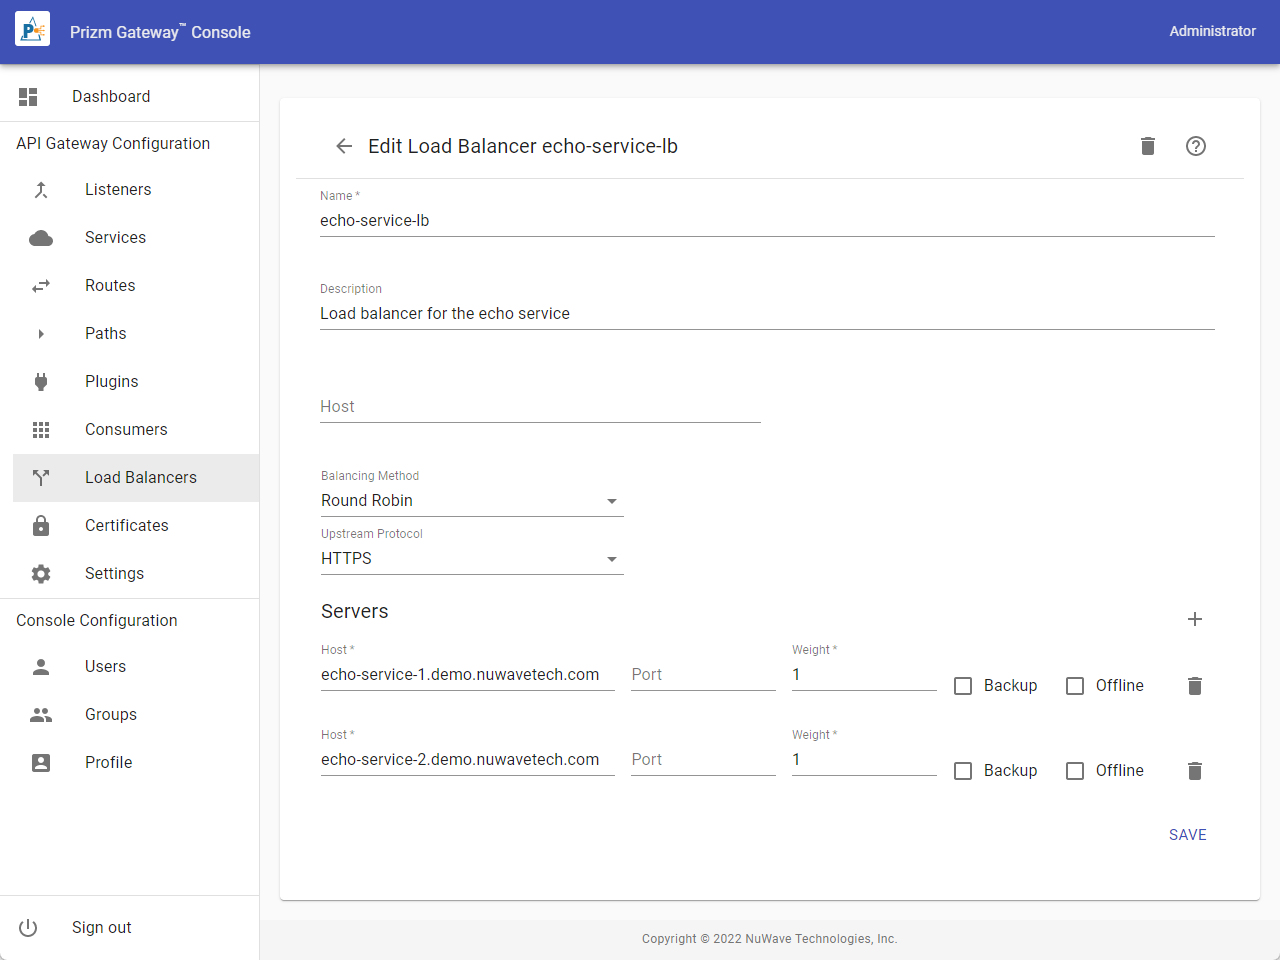Remove the echo-service-2 server row
The image size is (1280, 960).
coord(1194,771)
